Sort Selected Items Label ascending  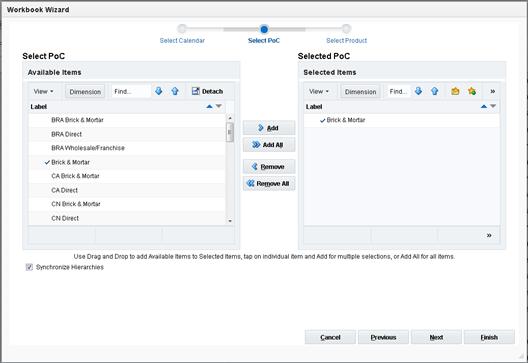tap(484, 106)
